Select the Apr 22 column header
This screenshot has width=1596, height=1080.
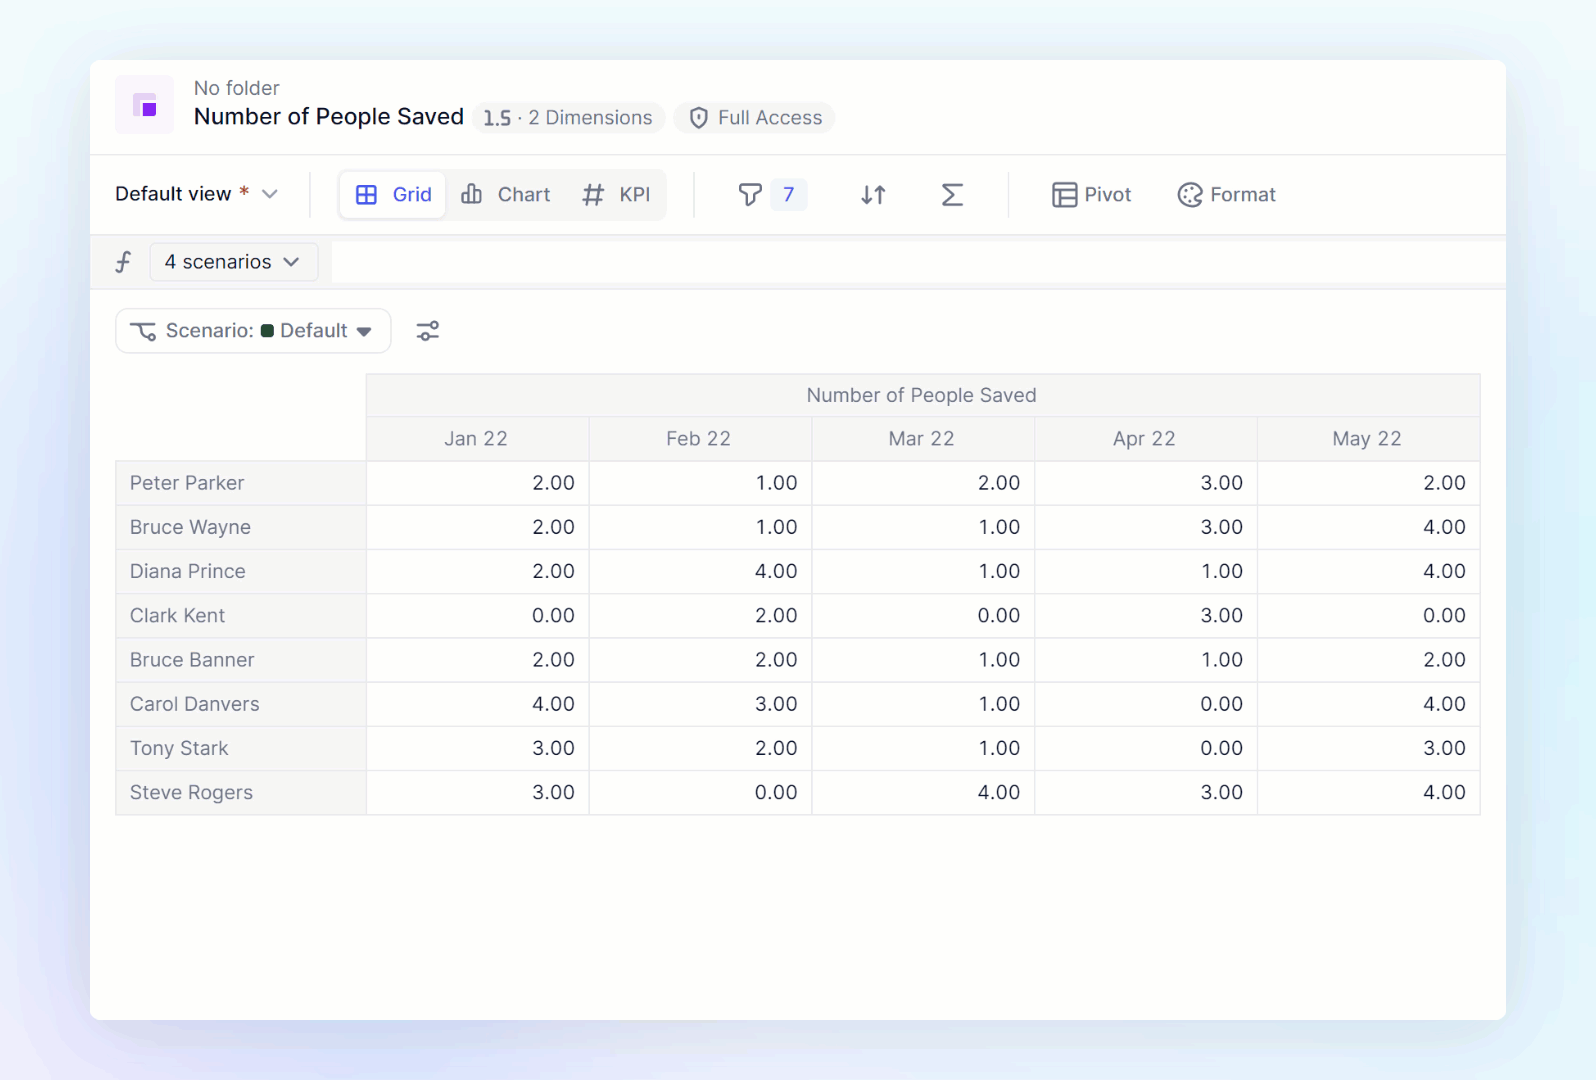[1146, 439]
